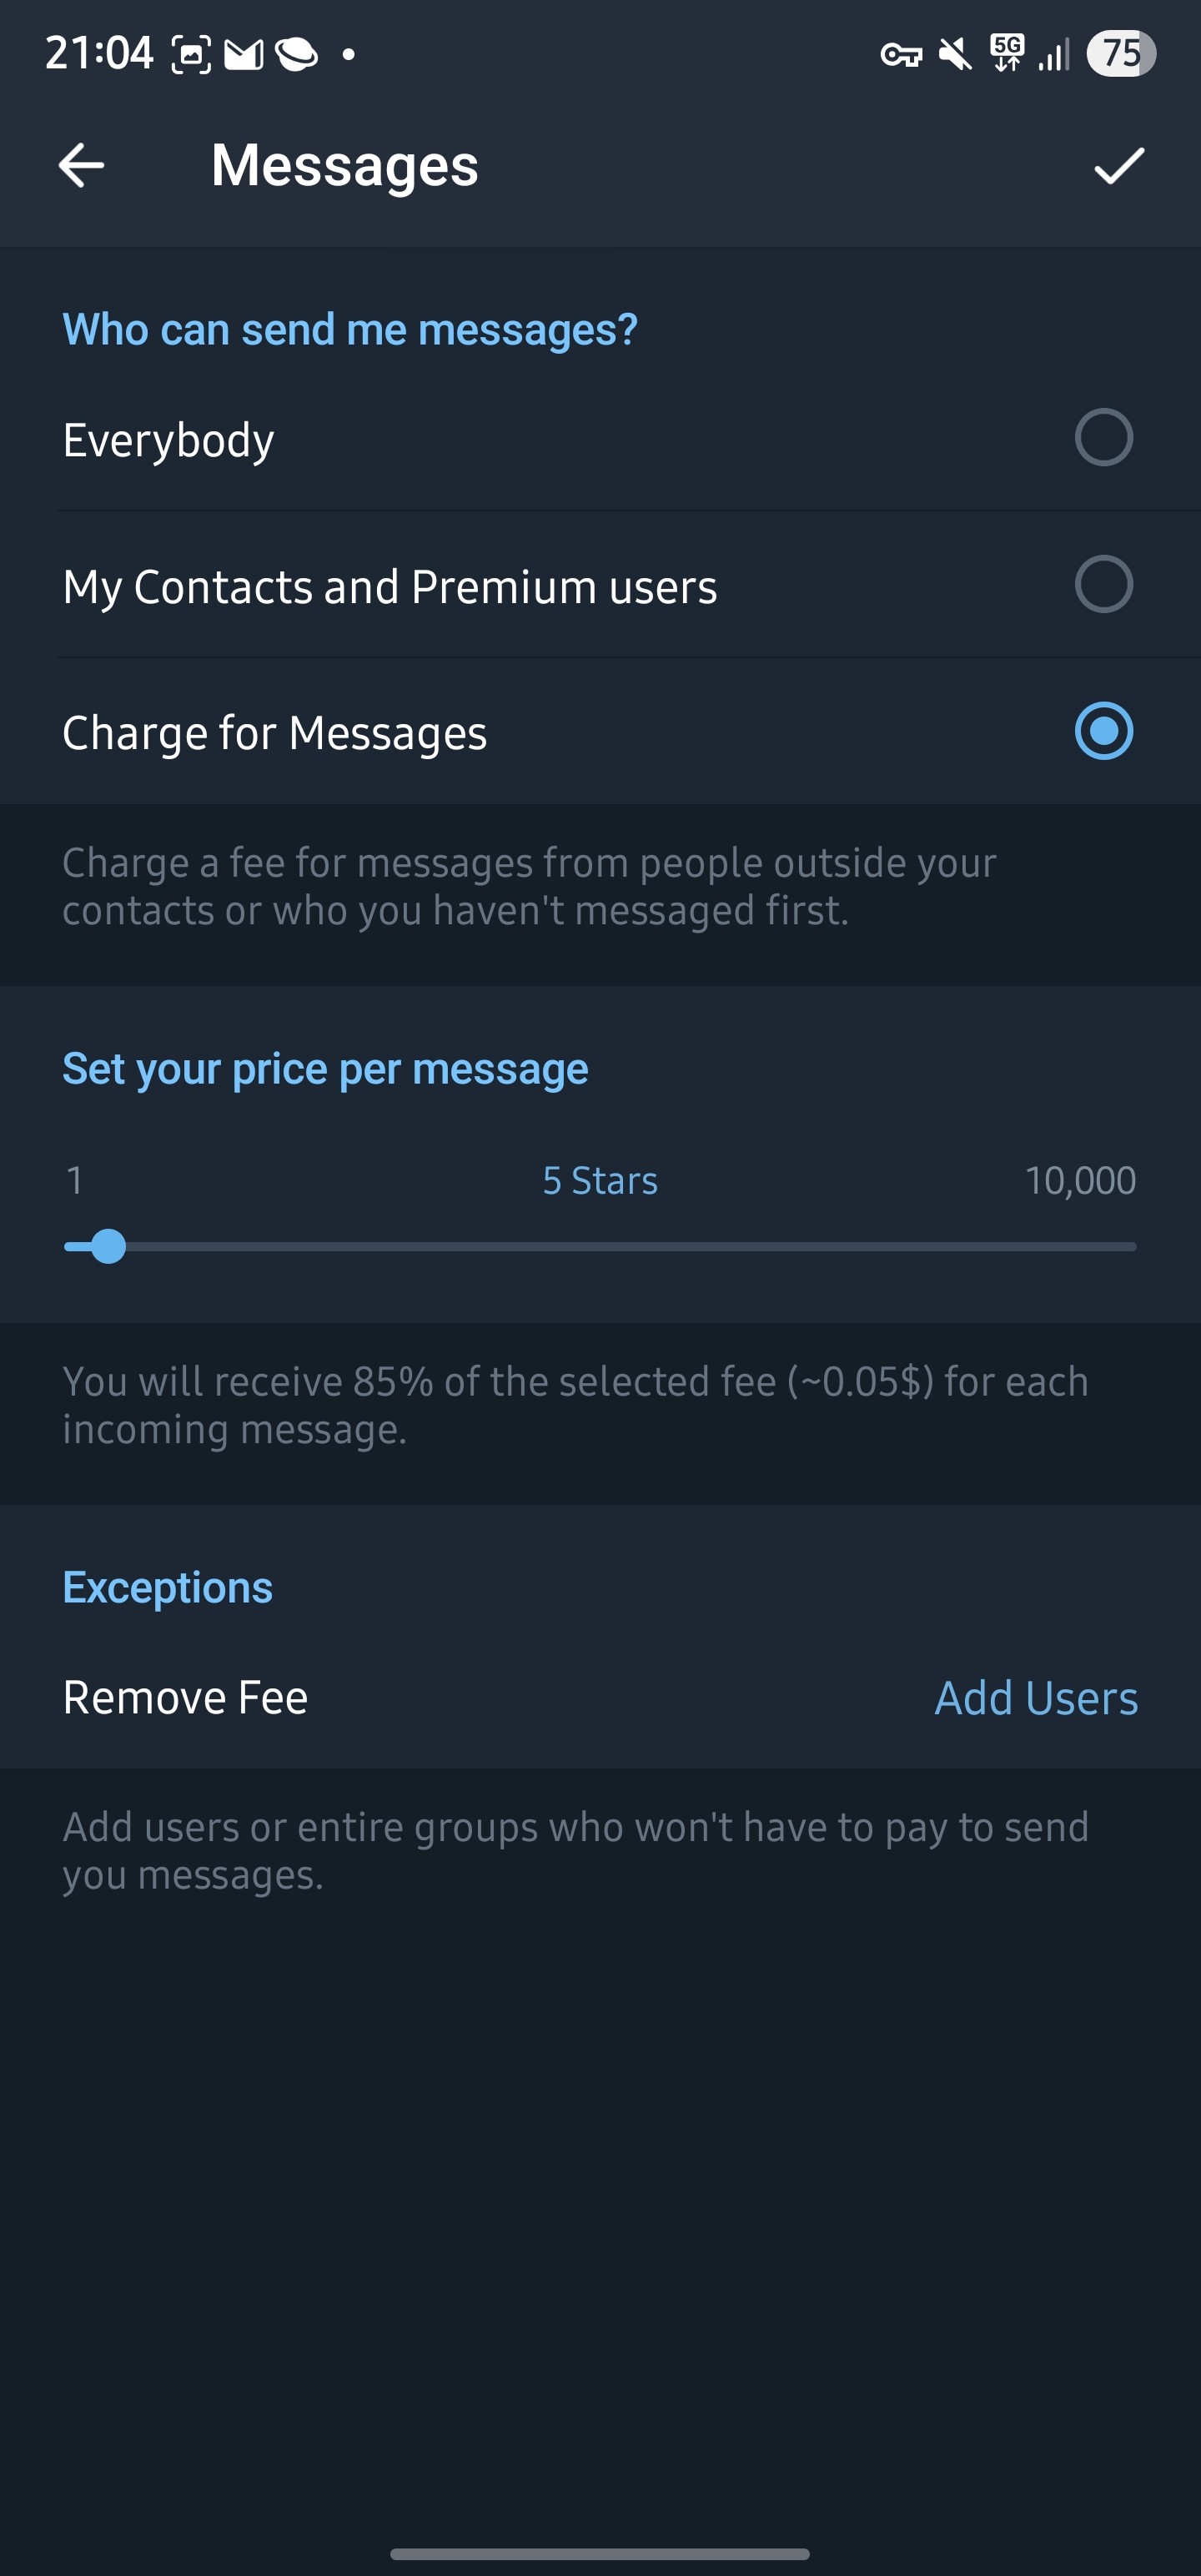1201x2576 pixels.
Task: Tap the Gmail notification icon
Action: (243, 55)
